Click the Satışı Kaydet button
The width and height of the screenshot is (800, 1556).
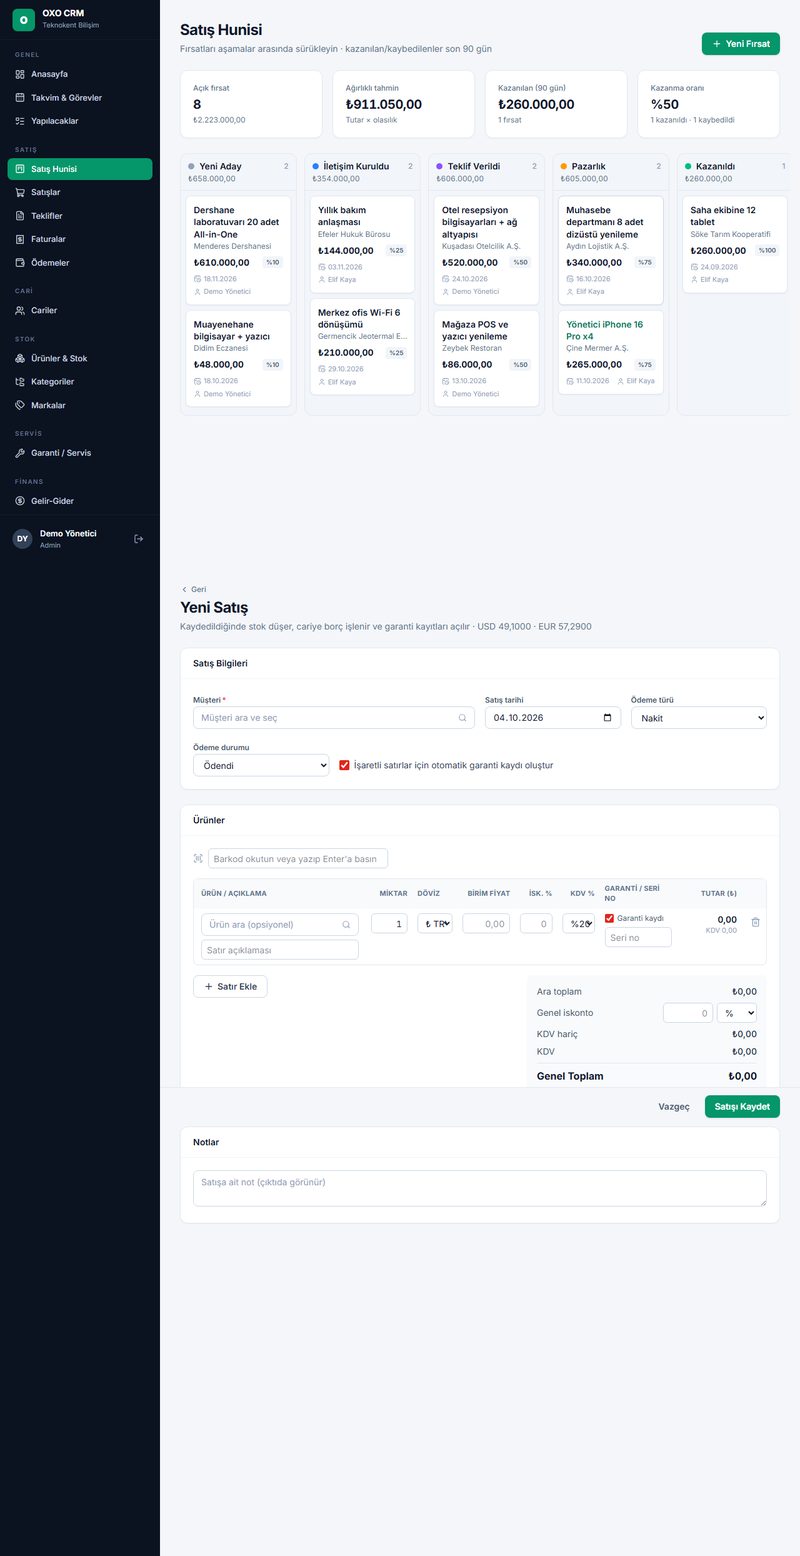(742, 1107)
